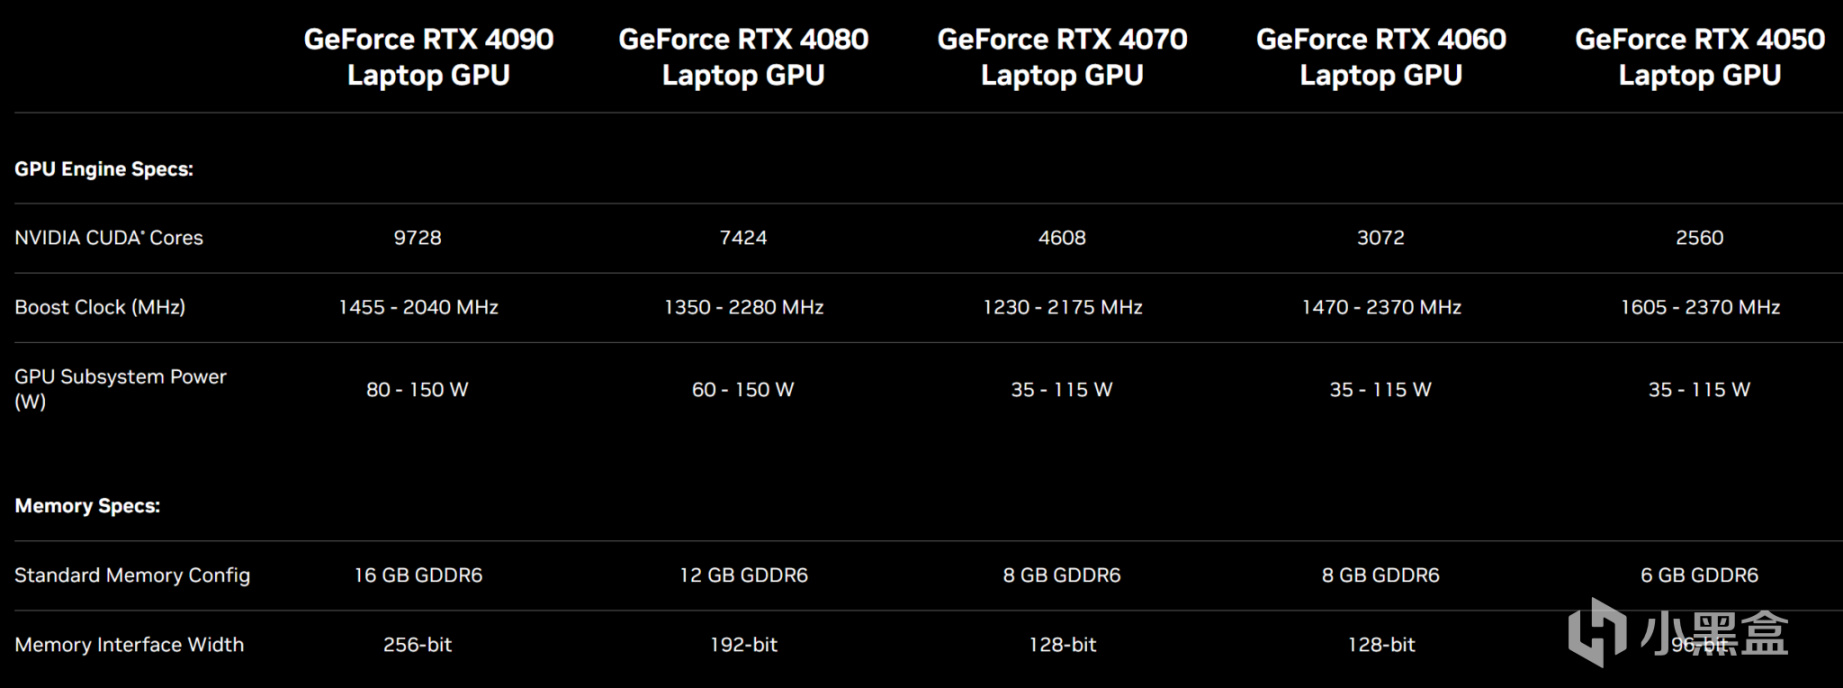Click the 80 - 150 W power value
Viewport: 1843px width, 688px height.
click(x=417, y=389)
